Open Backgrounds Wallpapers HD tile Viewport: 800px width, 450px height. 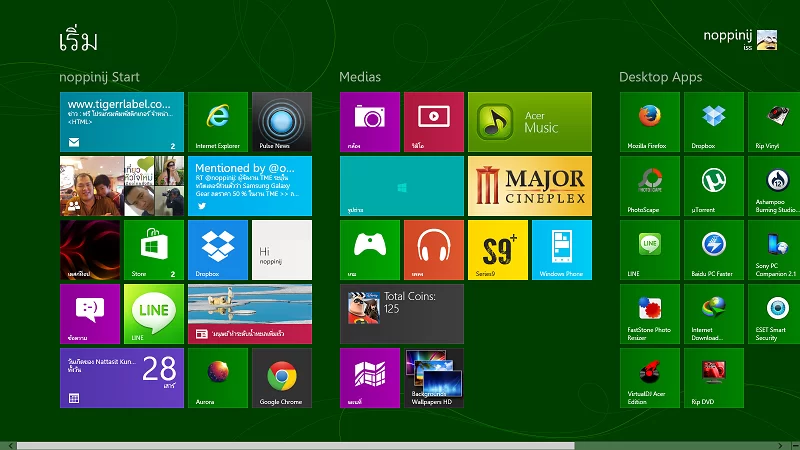coord(434,378)
